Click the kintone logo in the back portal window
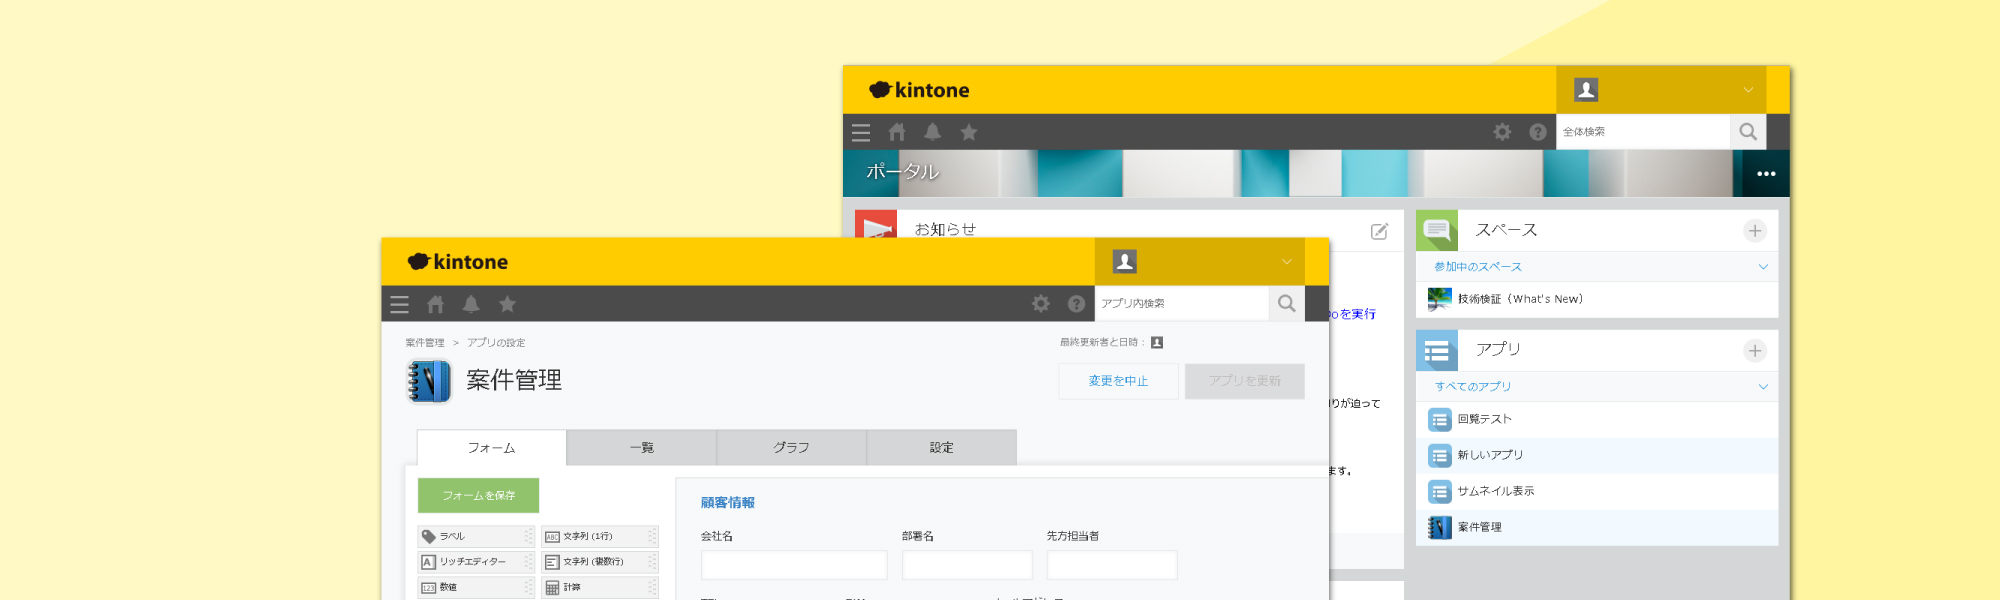The height and width of the screenshot is (600, 2000). 919,90
